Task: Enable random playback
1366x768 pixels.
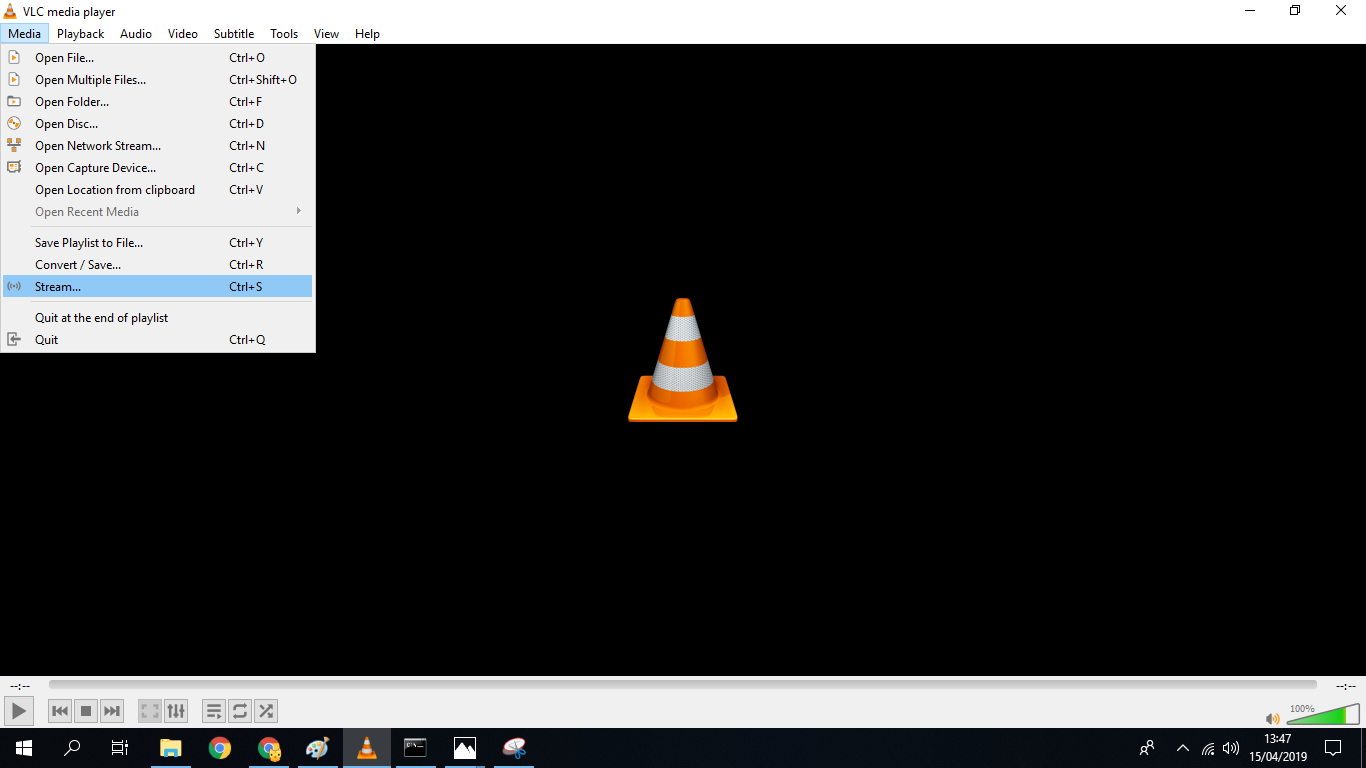Action: click(266, 711)
